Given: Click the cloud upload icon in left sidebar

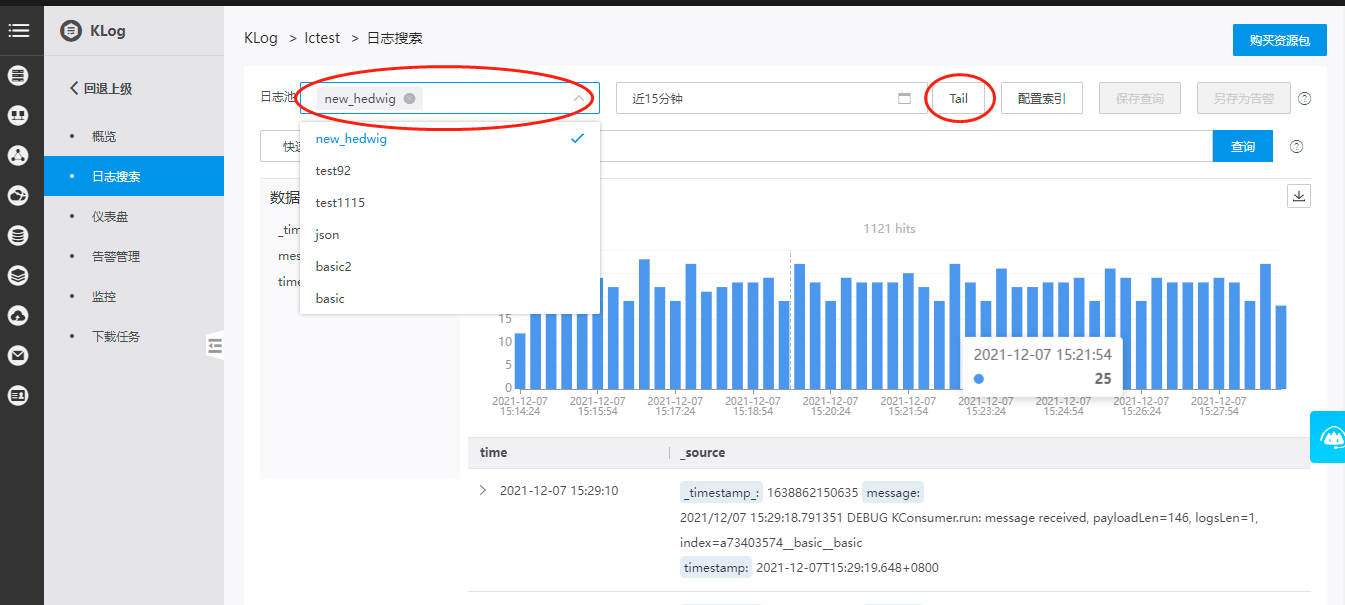Looking at the screenshot, I should click(18, 315).
